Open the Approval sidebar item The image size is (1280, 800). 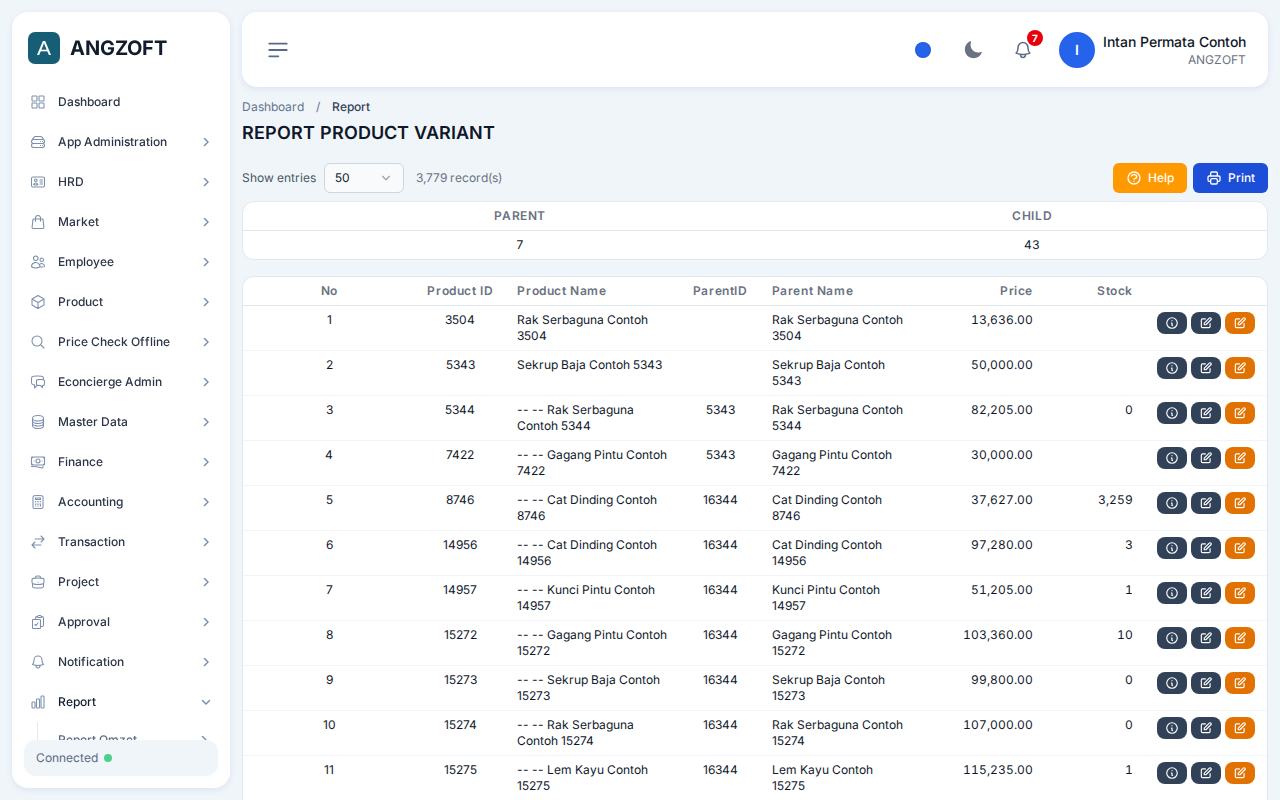[x=121, y=622]
